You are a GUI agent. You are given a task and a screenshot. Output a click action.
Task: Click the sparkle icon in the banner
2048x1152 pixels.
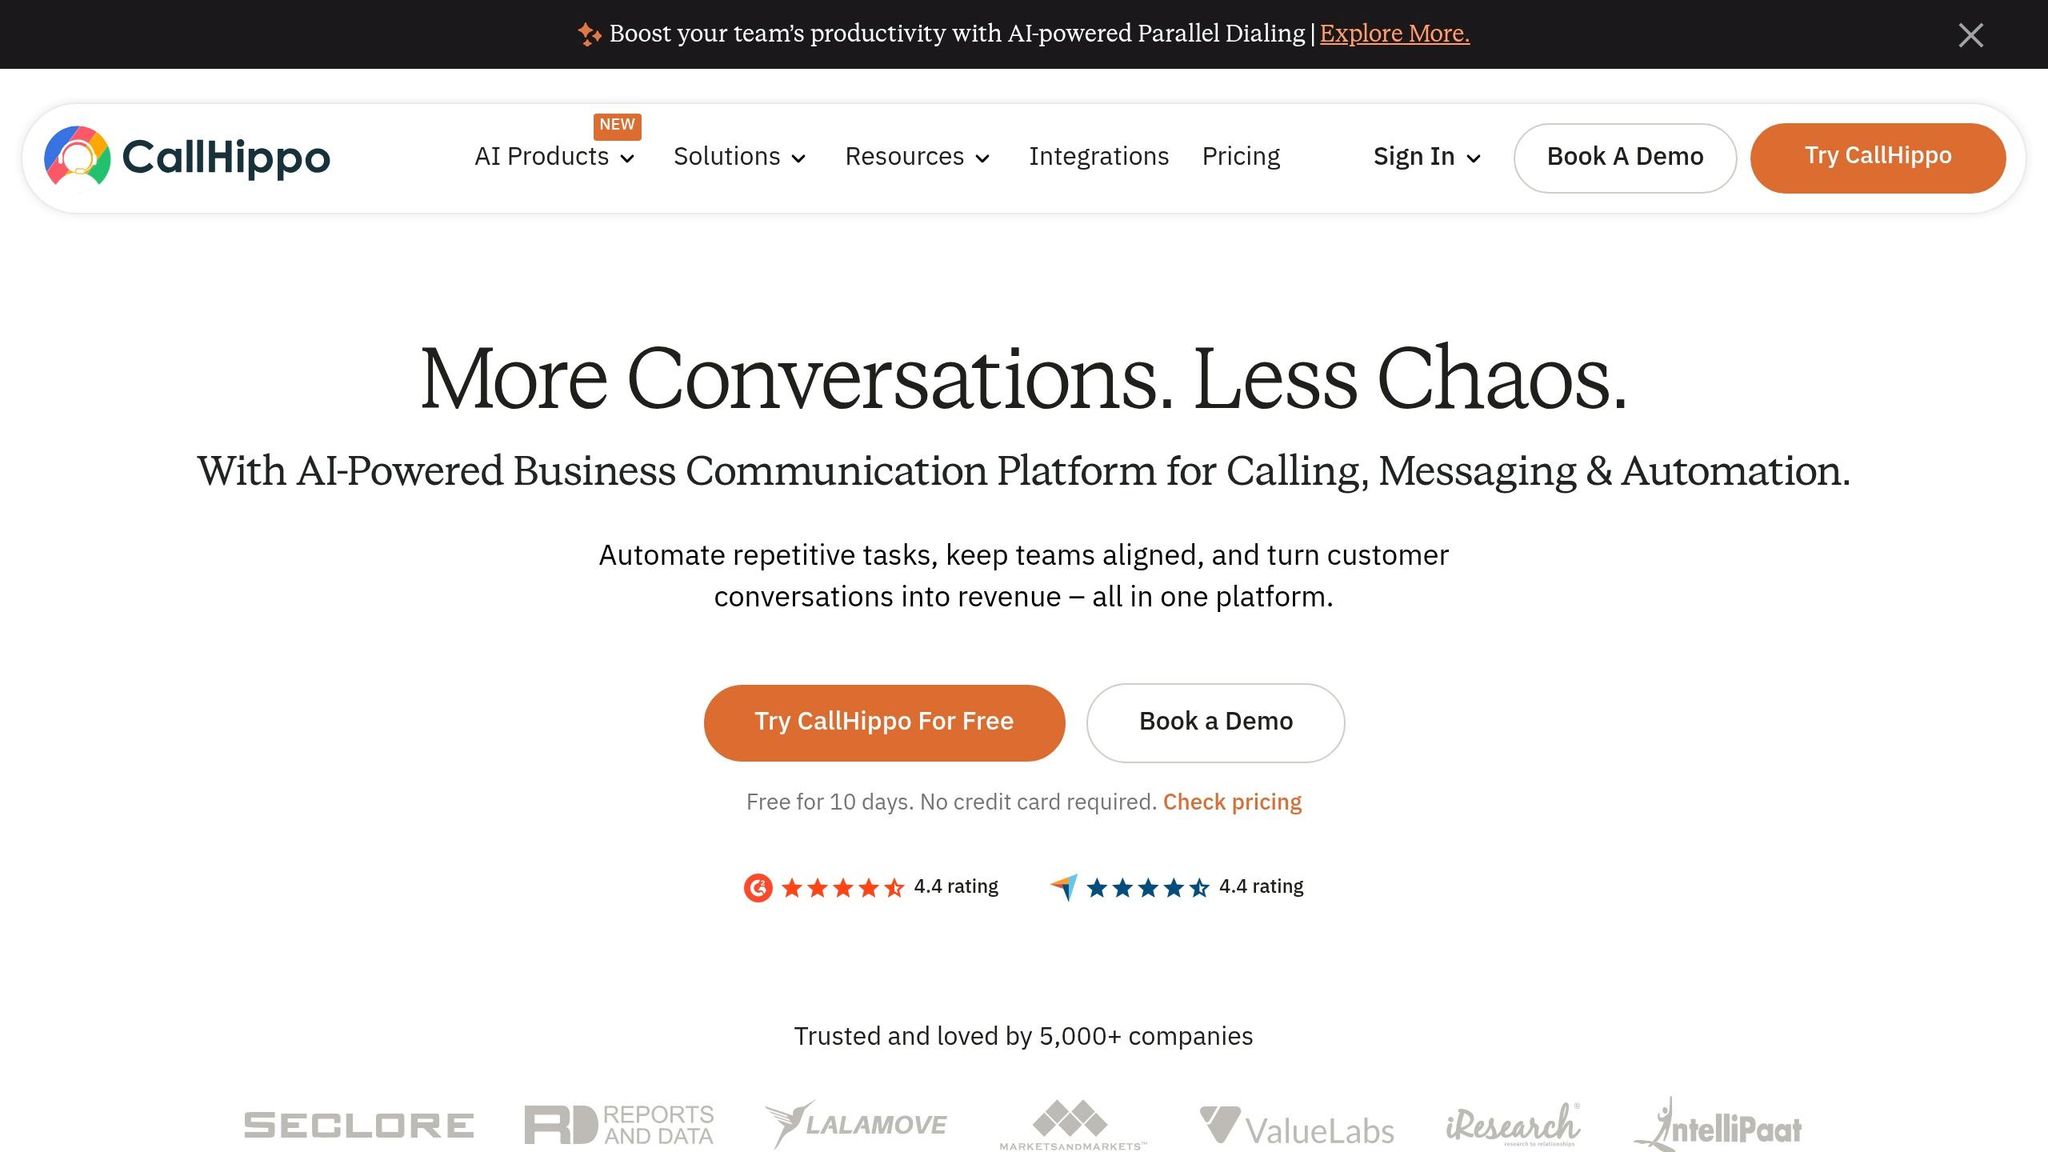coord(589,35)
